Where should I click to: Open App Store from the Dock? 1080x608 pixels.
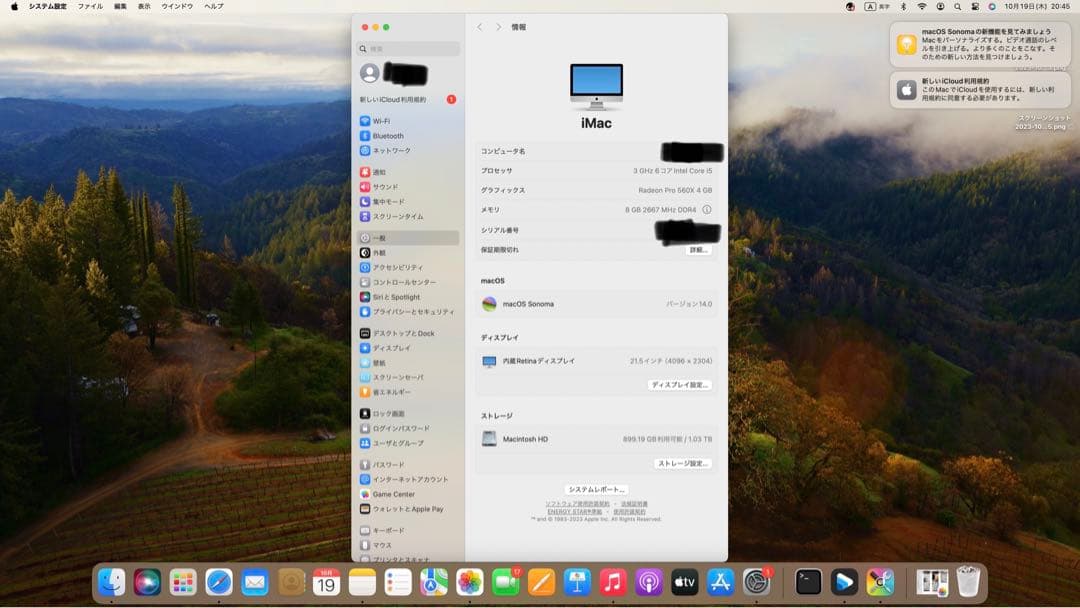pyautogui.click(x=720, y=580)
